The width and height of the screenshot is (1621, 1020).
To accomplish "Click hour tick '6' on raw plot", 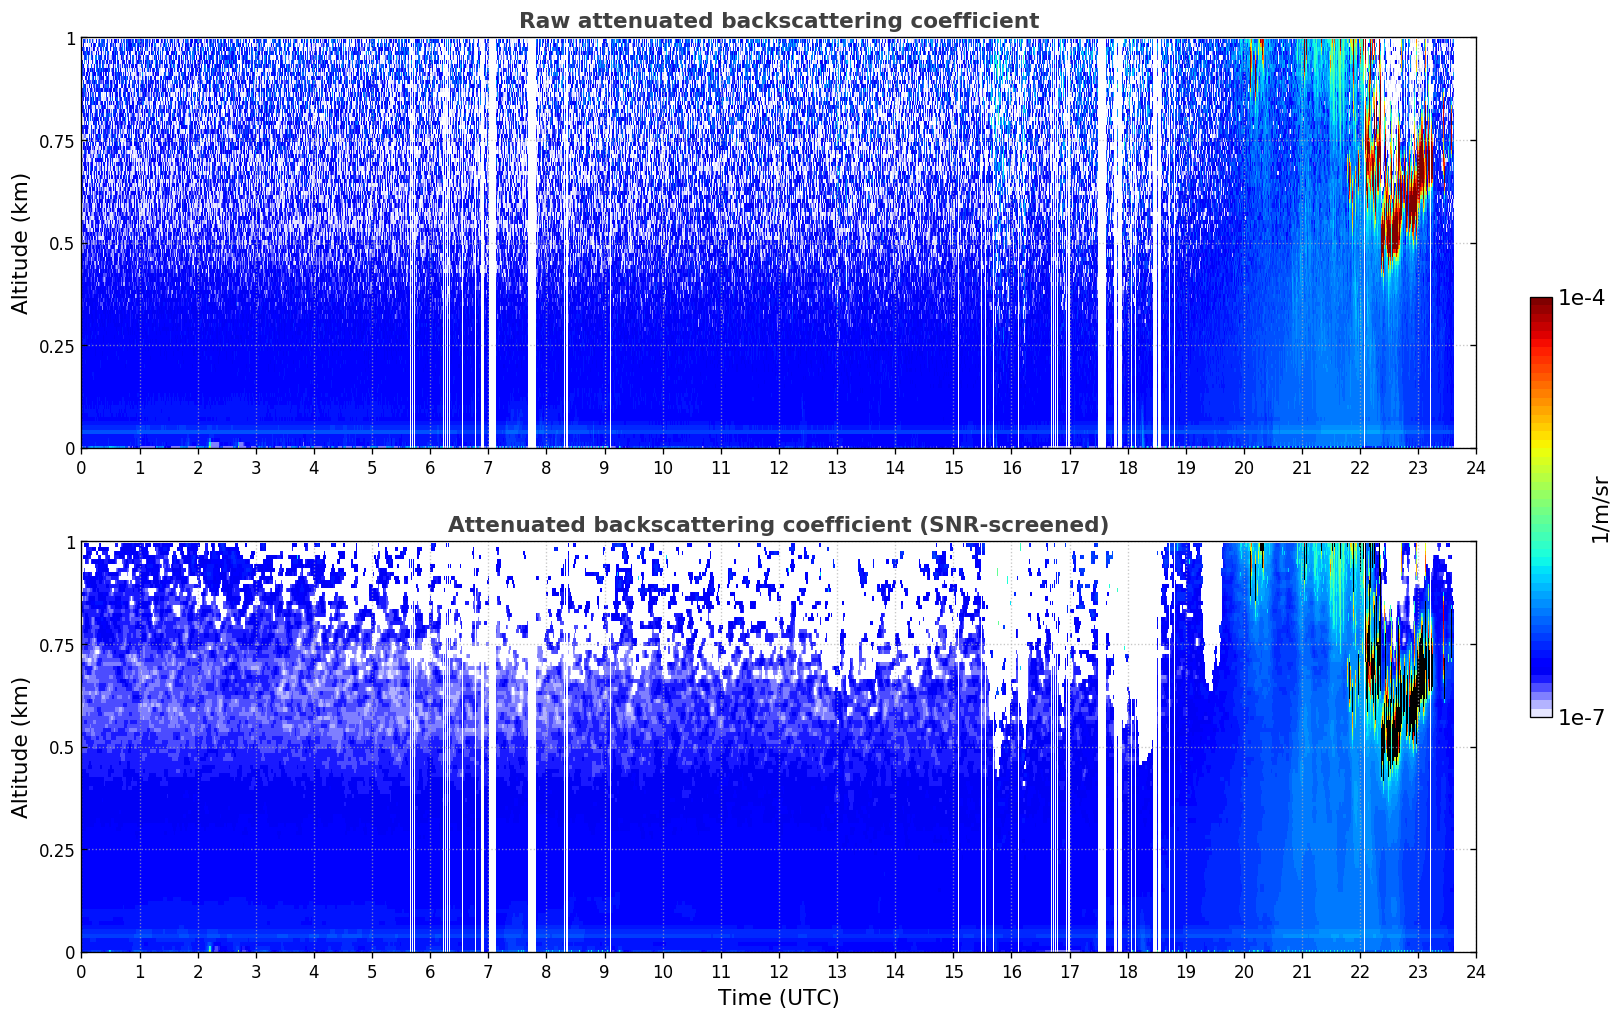I will click(x=430, y=468).
